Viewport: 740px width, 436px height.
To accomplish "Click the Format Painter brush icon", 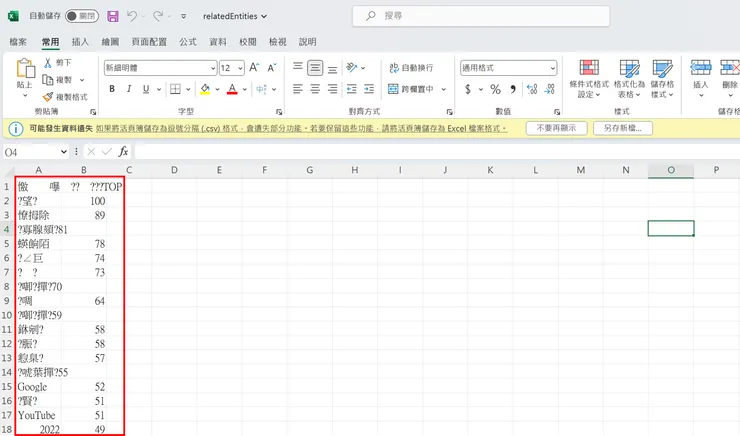I will 48,97.
